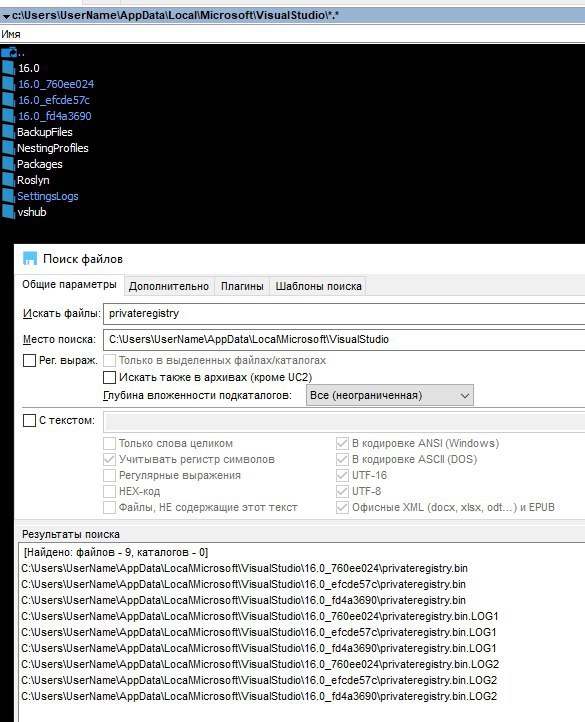Select result 16.0_760ee024\privateregistry.bin.LOG2

[x=260, y=664]
